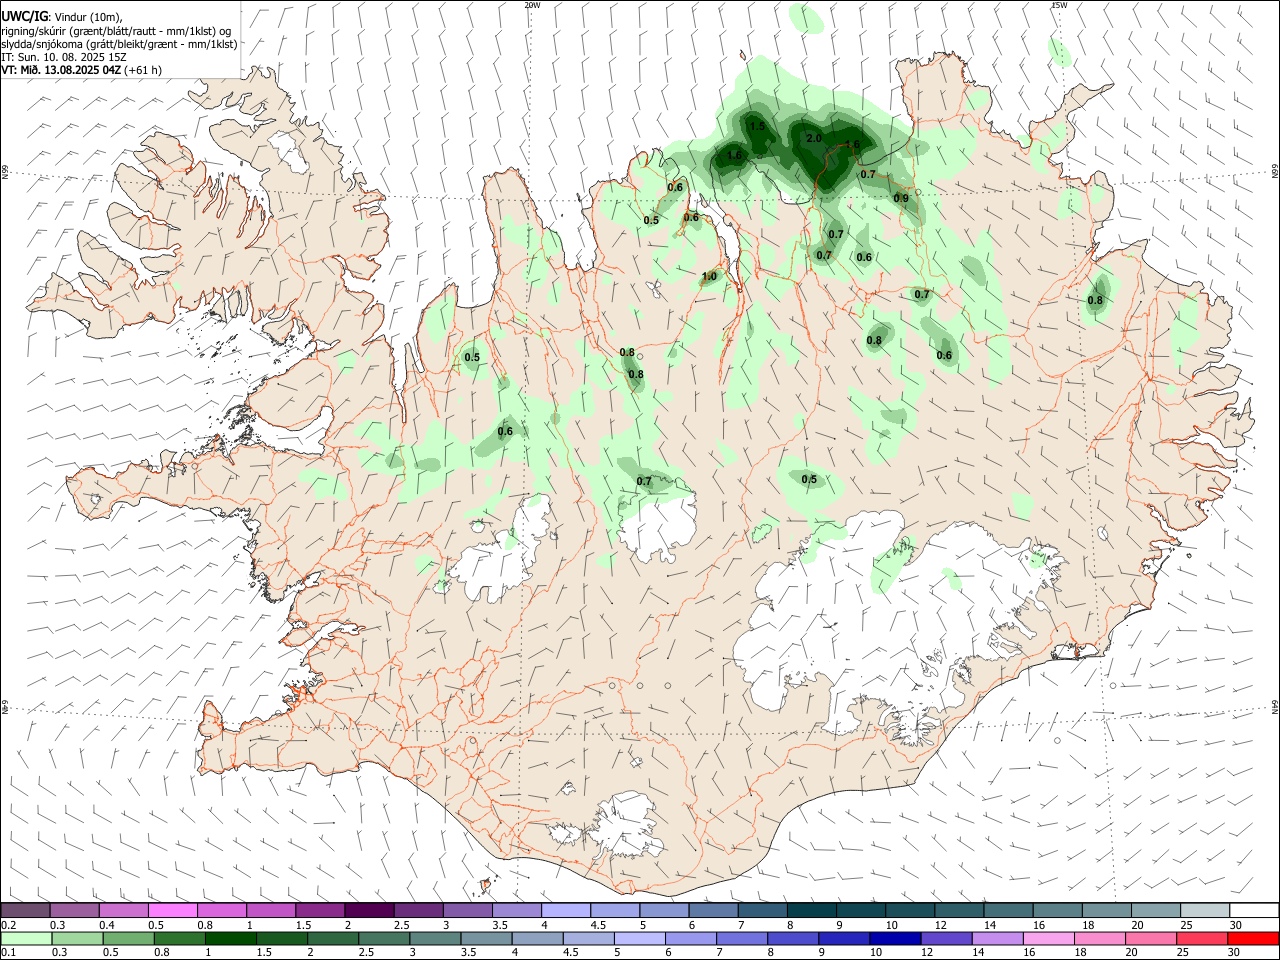
Task: Click the '20W' longitude label
Action: click(532, 5)
